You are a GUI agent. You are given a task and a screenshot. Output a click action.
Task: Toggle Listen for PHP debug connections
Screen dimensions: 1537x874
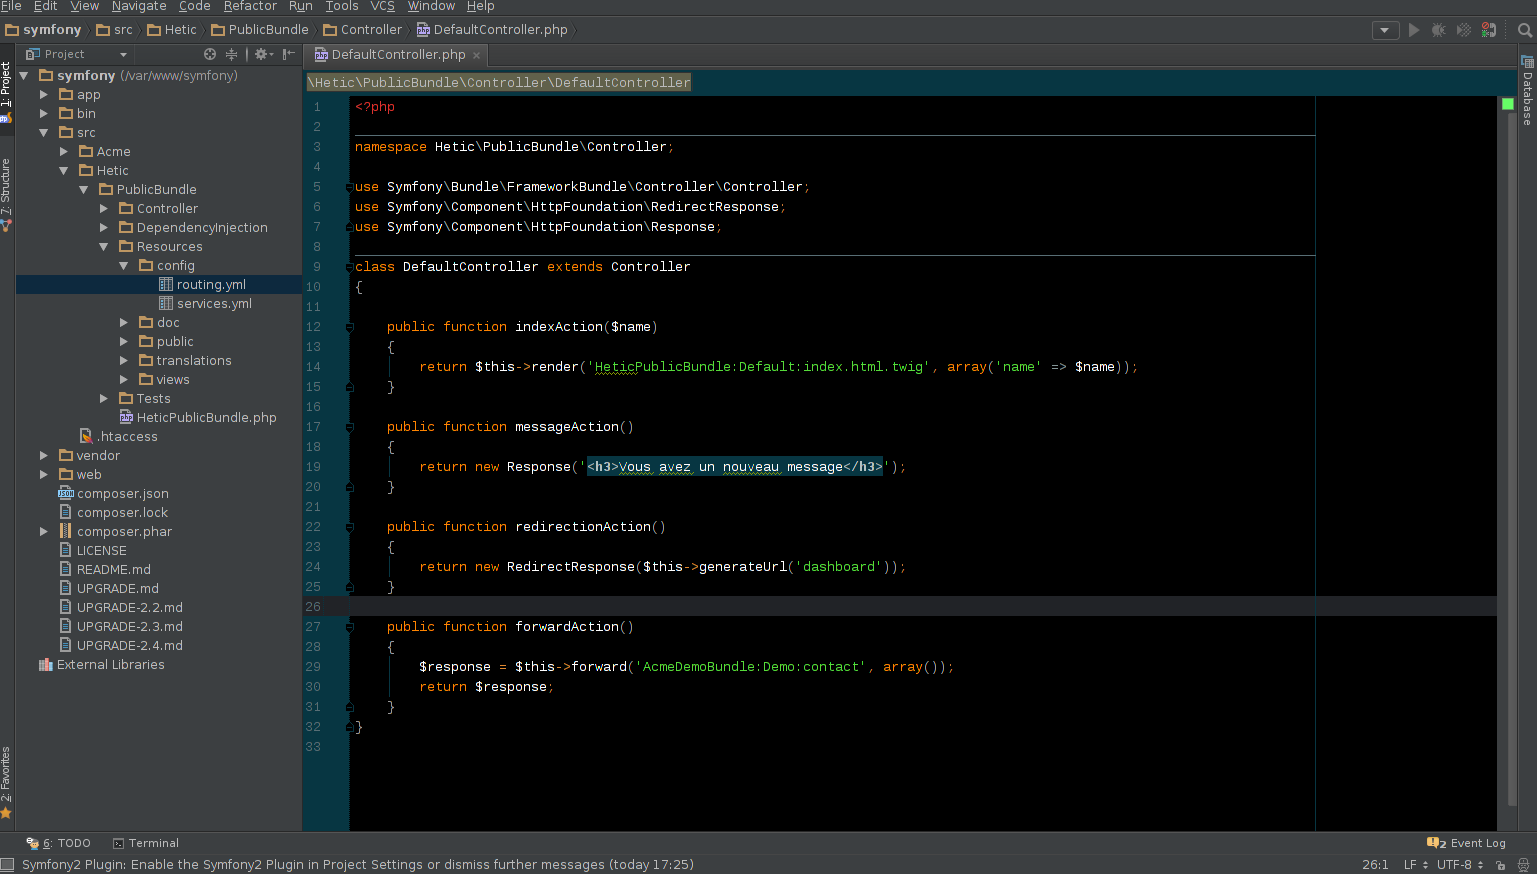1489,30
